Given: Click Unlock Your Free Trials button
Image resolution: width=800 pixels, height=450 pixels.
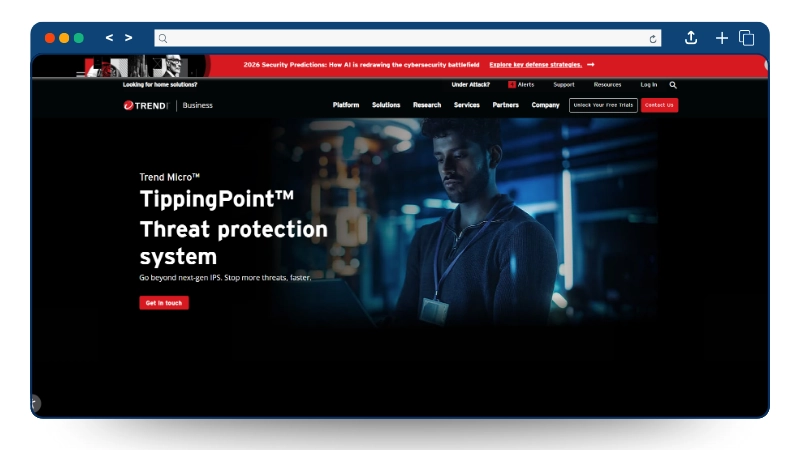Looking at the screenshot, I should tap(603, 105).
